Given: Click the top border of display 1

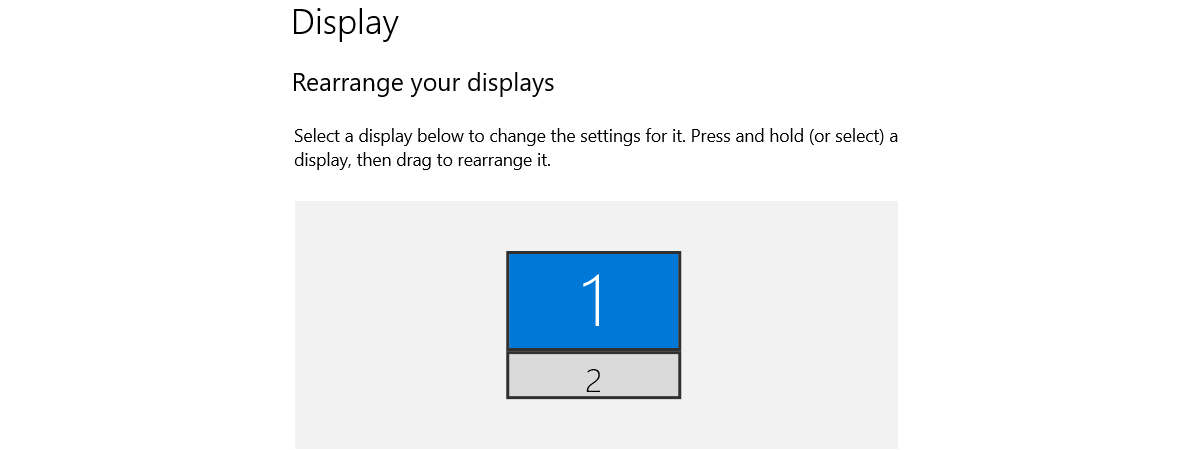Looking at the screenshot, I should (x=593, y=252).
